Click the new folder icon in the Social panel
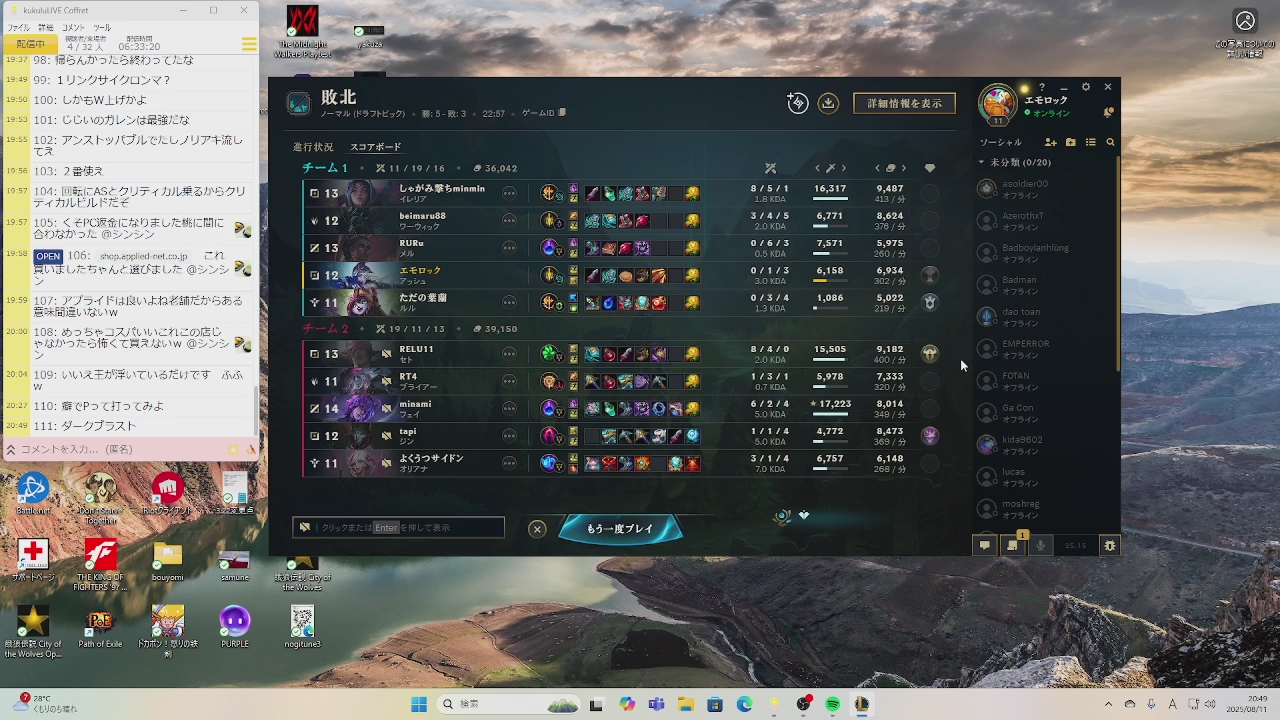Screen dimensions: 1280x720 tap(1070, 142)
